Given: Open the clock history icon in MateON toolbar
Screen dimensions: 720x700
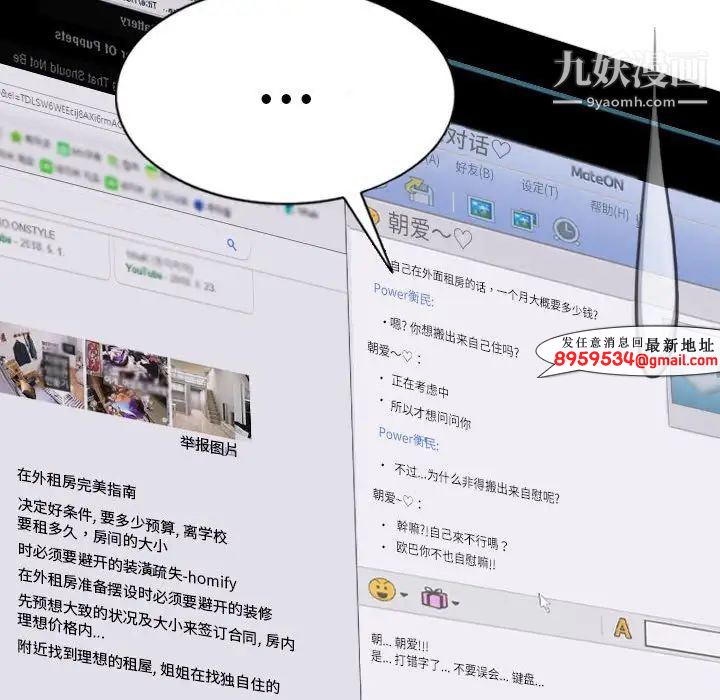Looking at the screenshot, I should pos(566,230).
